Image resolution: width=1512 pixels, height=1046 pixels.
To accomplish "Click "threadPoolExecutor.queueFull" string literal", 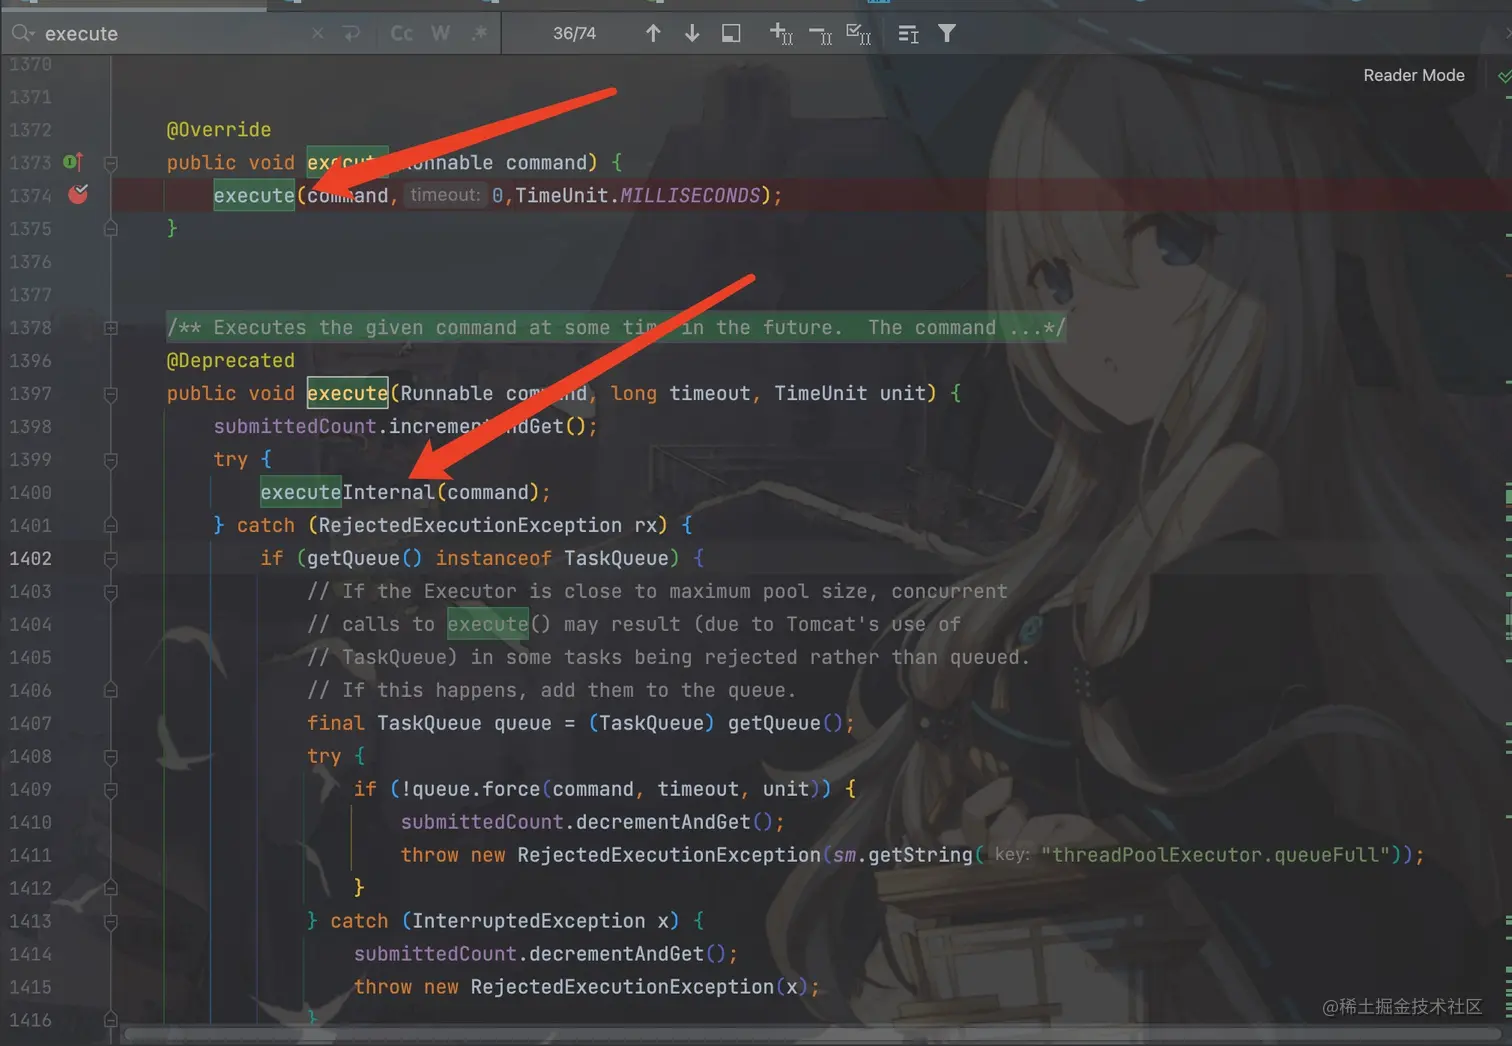I will [x=1216, y=855].
